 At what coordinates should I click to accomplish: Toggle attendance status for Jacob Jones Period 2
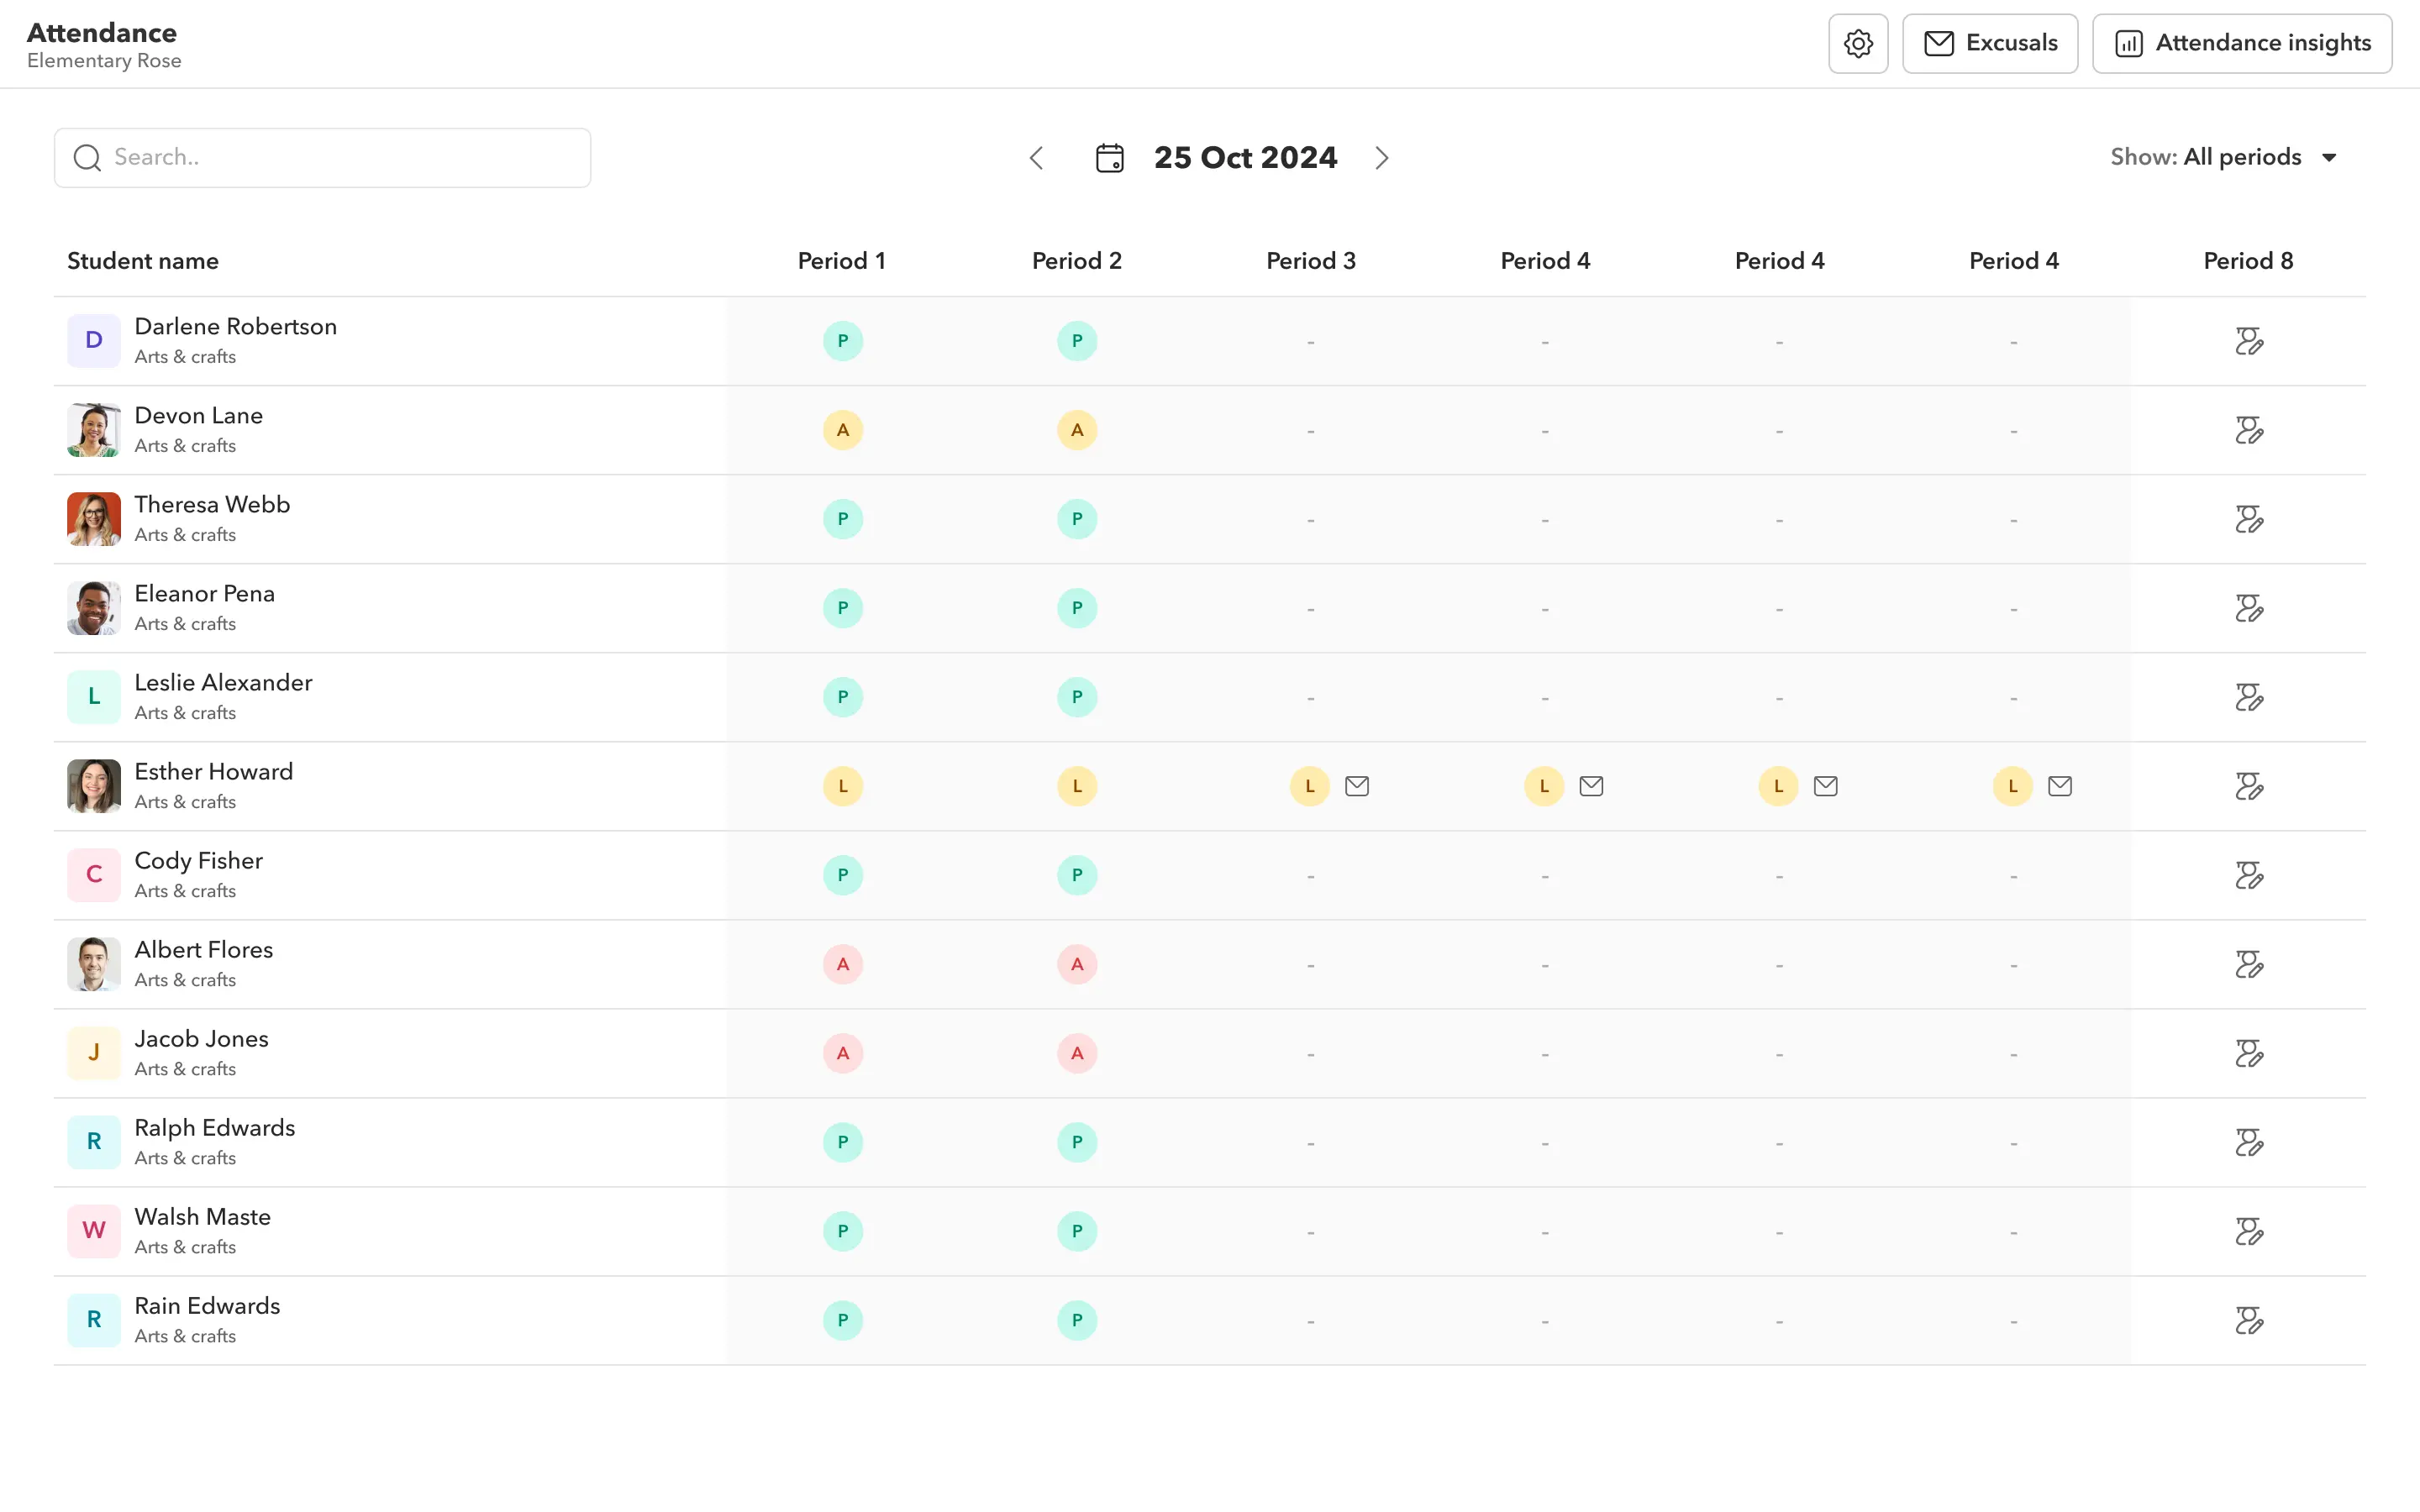click(1076, 1053)
